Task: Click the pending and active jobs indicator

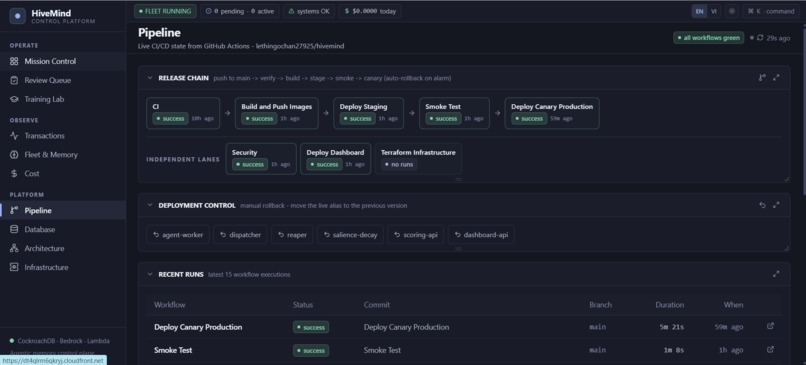Action: (240, 11)
